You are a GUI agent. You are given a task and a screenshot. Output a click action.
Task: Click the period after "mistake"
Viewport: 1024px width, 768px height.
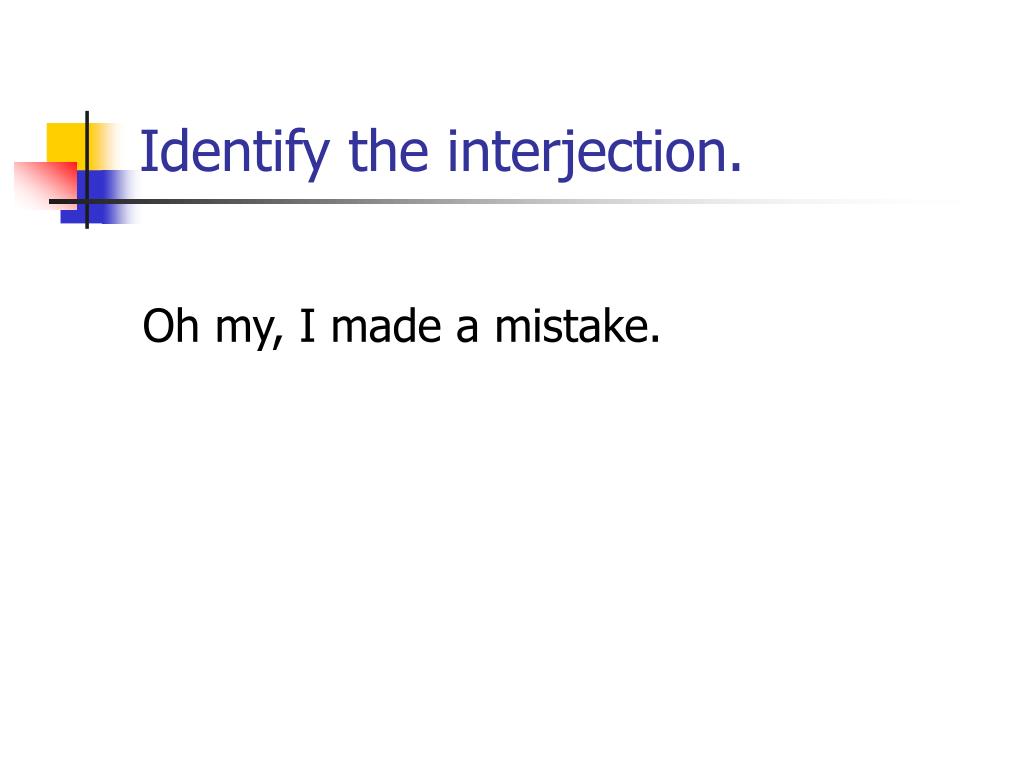point(655,338)
